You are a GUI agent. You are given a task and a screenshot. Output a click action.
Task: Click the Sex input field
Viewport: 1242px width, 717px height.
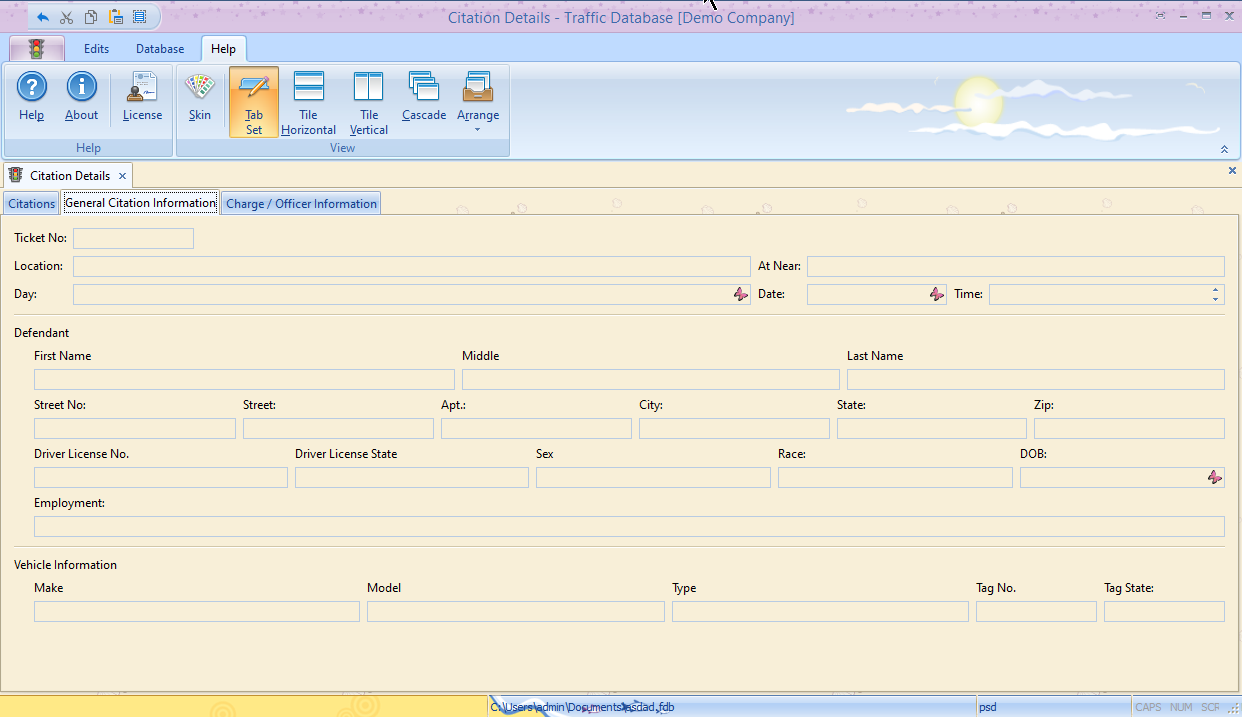(653, 477)
